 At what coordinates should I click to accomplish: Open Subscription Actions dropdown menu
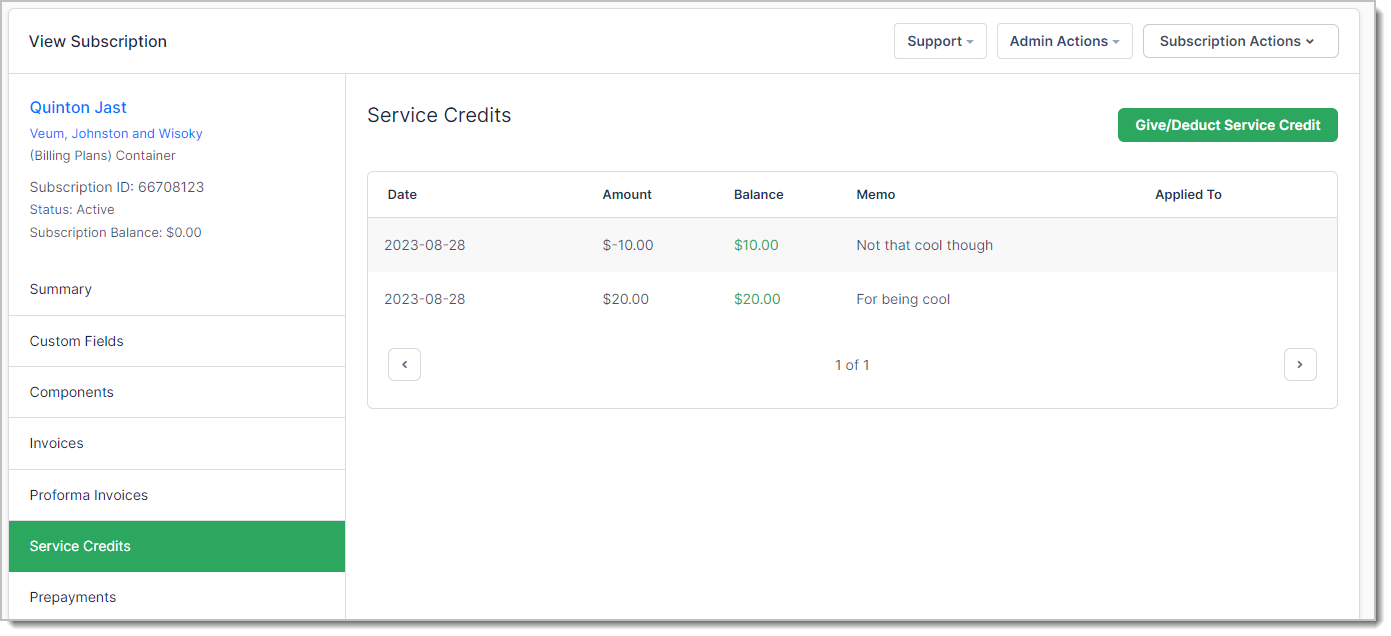1239,41
